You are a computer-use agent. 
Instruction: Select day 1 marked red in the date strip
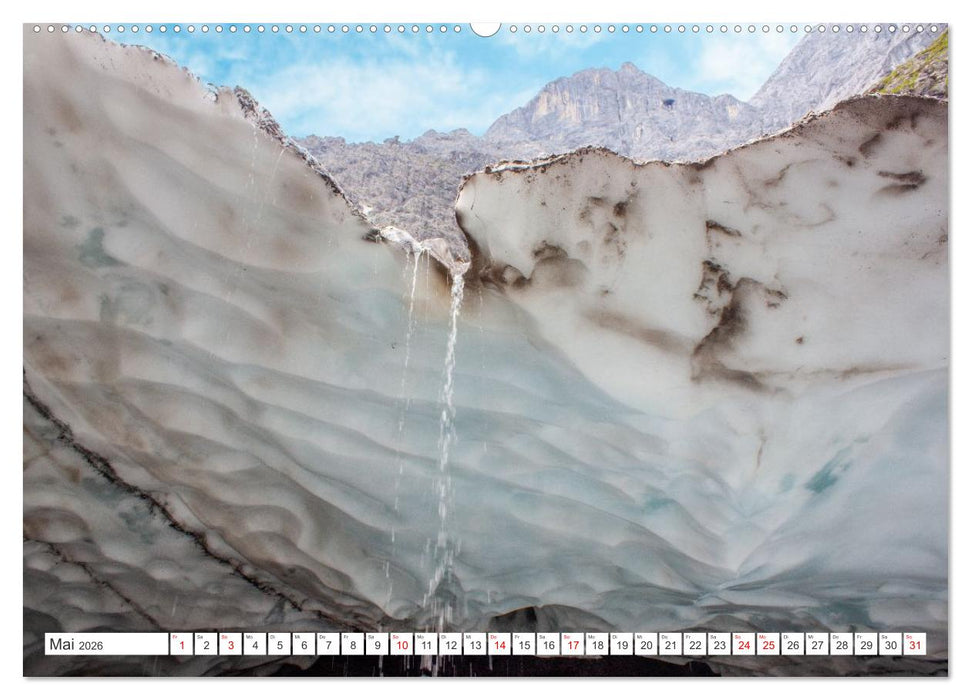click(x=181, y=648)
